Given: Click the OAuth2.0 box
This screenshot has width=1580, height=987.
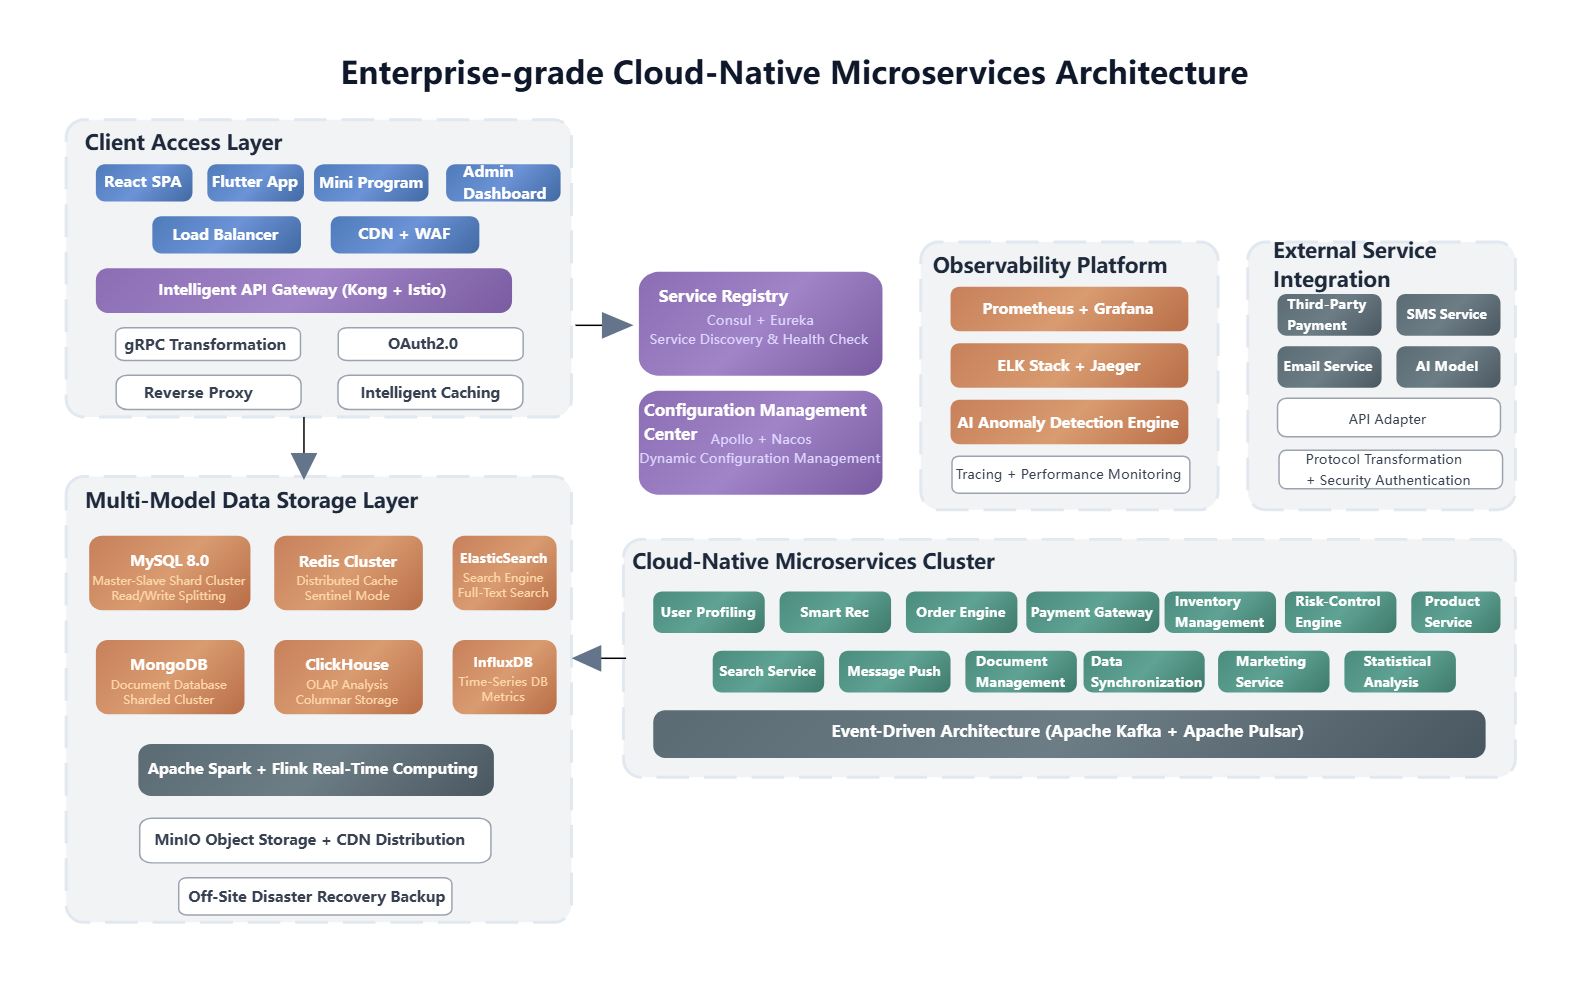Looking at the screenshot, I should (x=430, y=344).
